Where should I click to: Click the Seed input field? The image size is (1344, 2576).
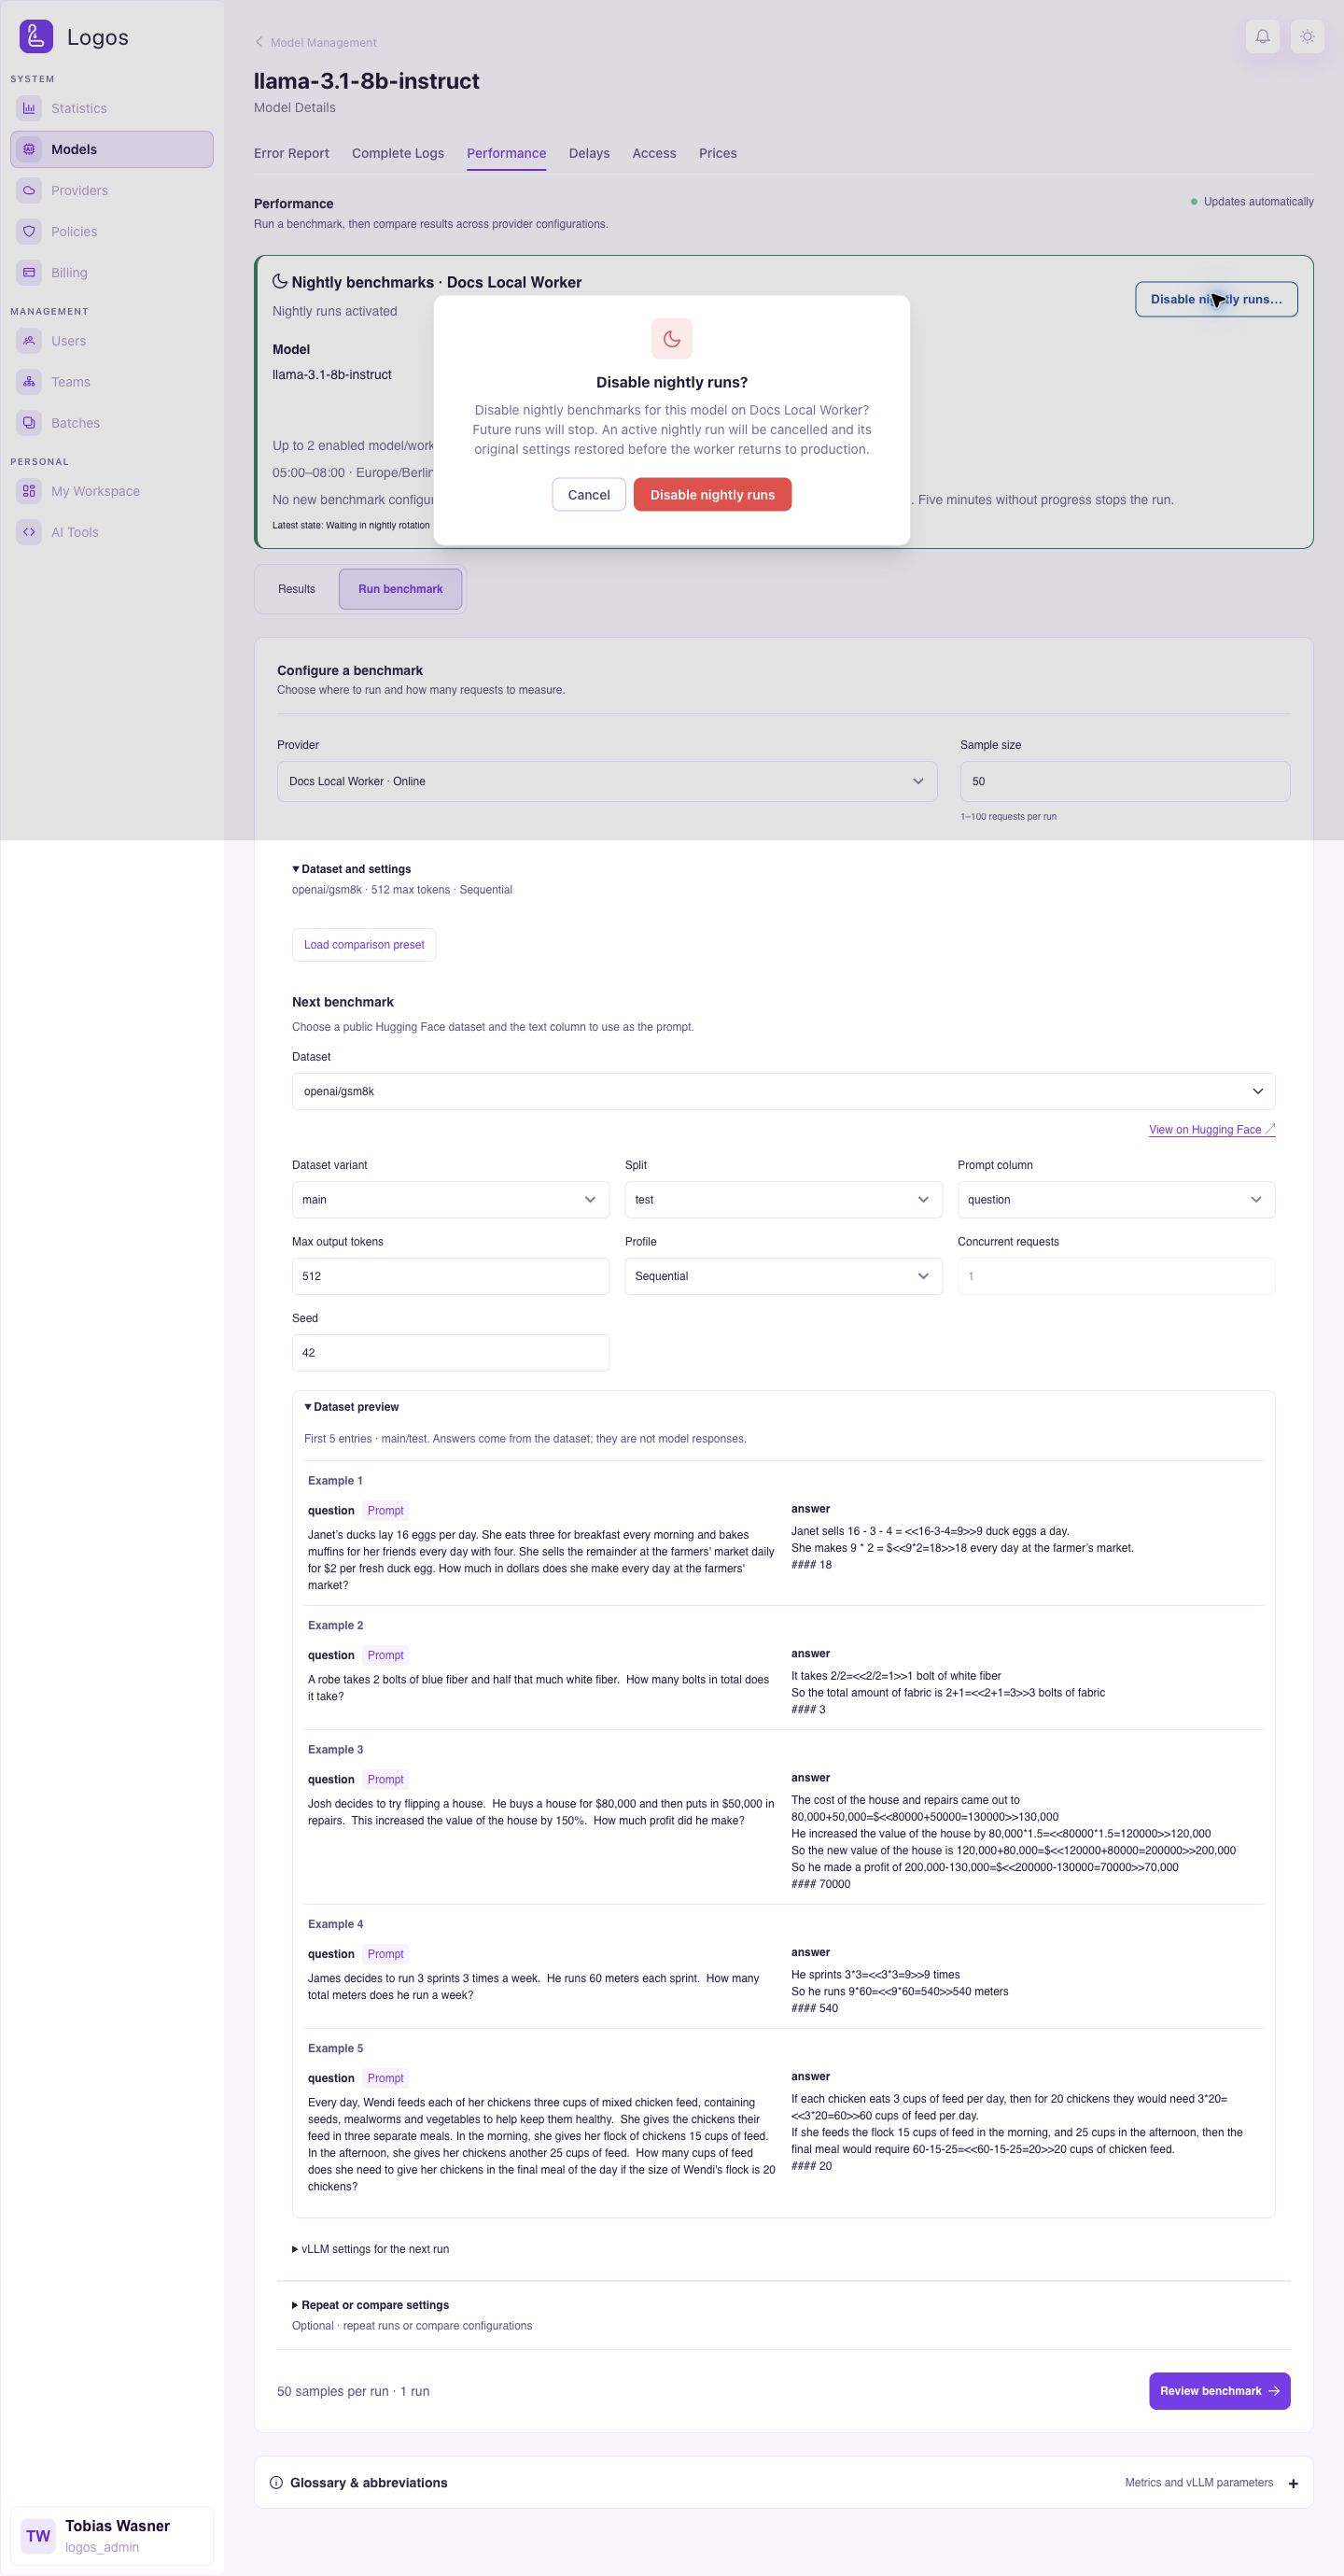[450, 1353]
